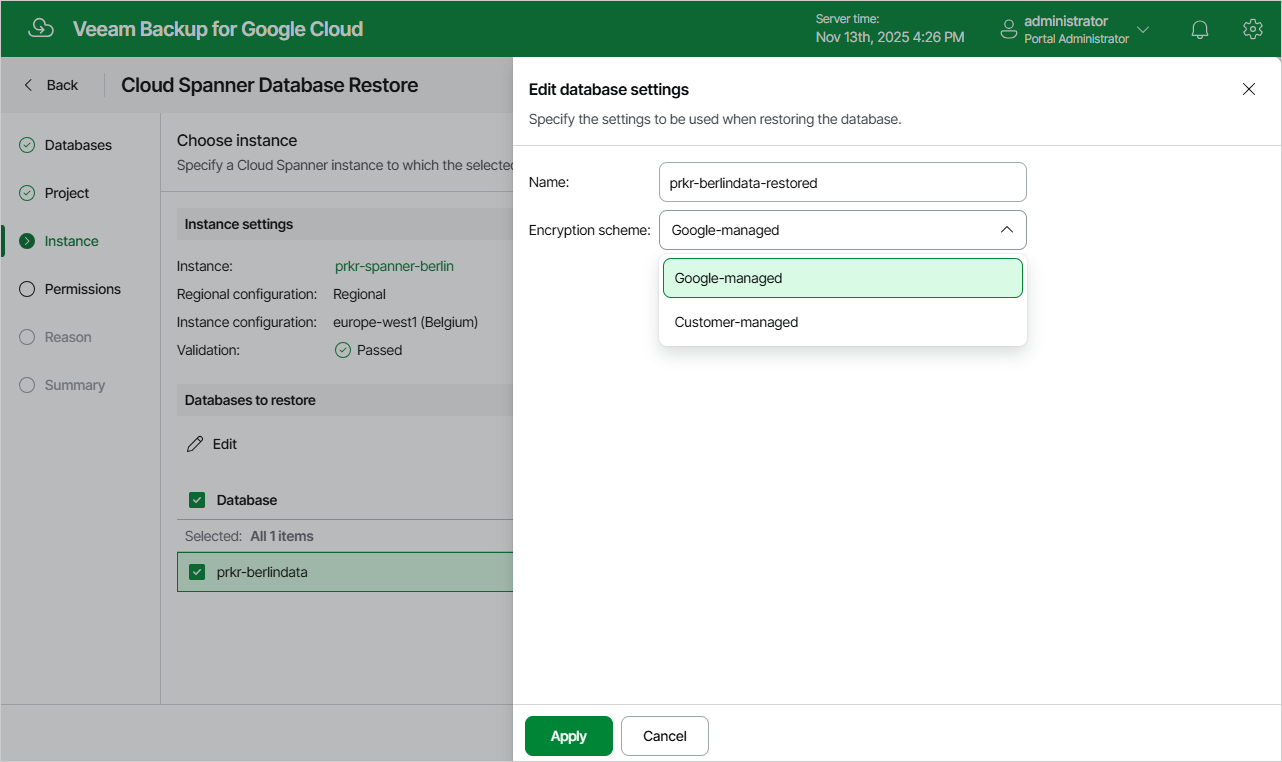Click the europe-west1 (Belgium) value
The width and height of the screenshot is (1282, 762).
pyautogui.click(x=405, y=322)
